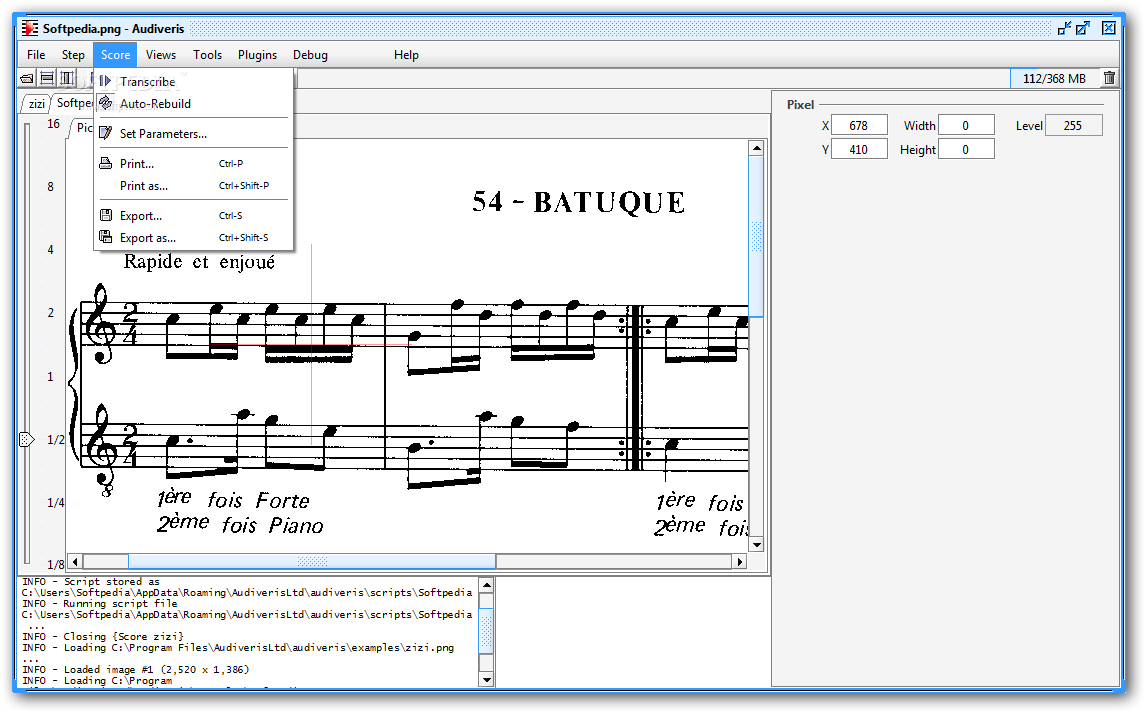The image size is (1146, 713).
Task: Click score view scroll left arrow
Action: point(75,562)
